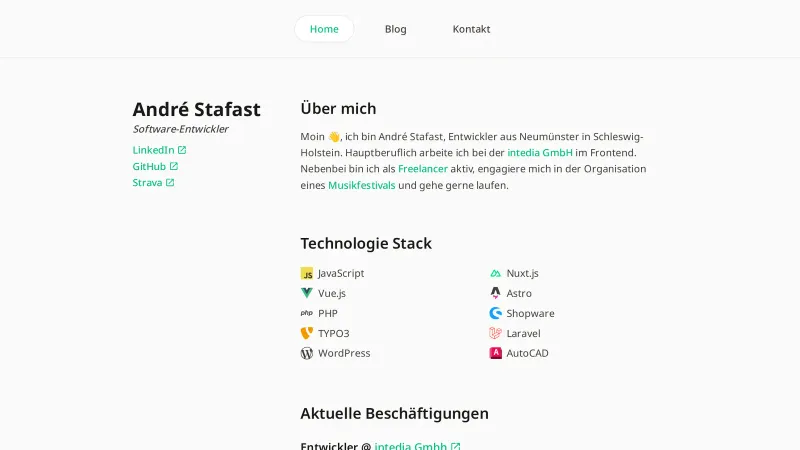Click the Nuxt.js logo icon
This screenshot has width=800, height=450.
coord(495,273)
